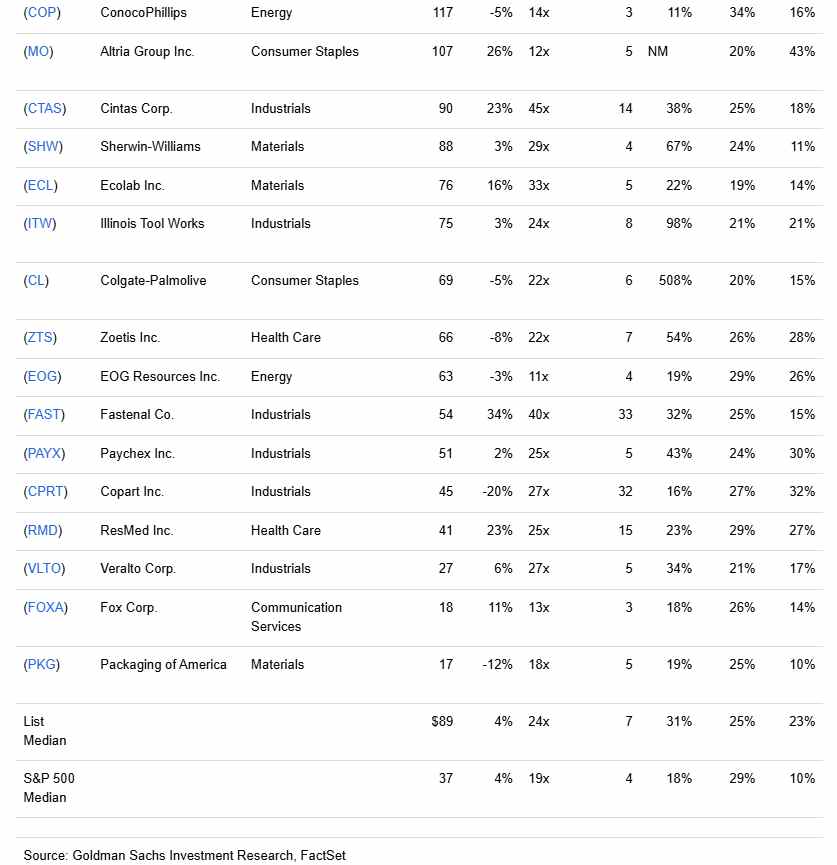
Task: Open the MO ticker link
Action: [x=38, y=51]
